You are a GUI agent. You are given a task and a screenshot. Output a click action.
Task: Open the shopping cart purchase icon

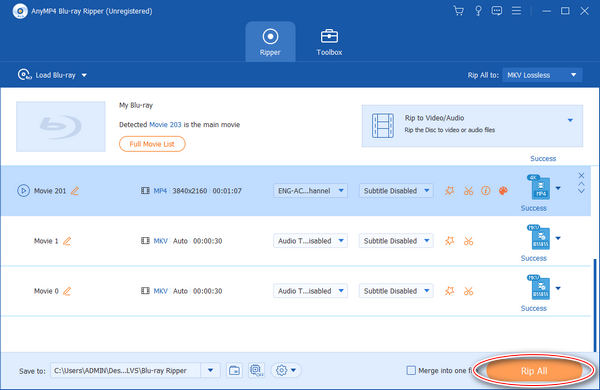458,11
